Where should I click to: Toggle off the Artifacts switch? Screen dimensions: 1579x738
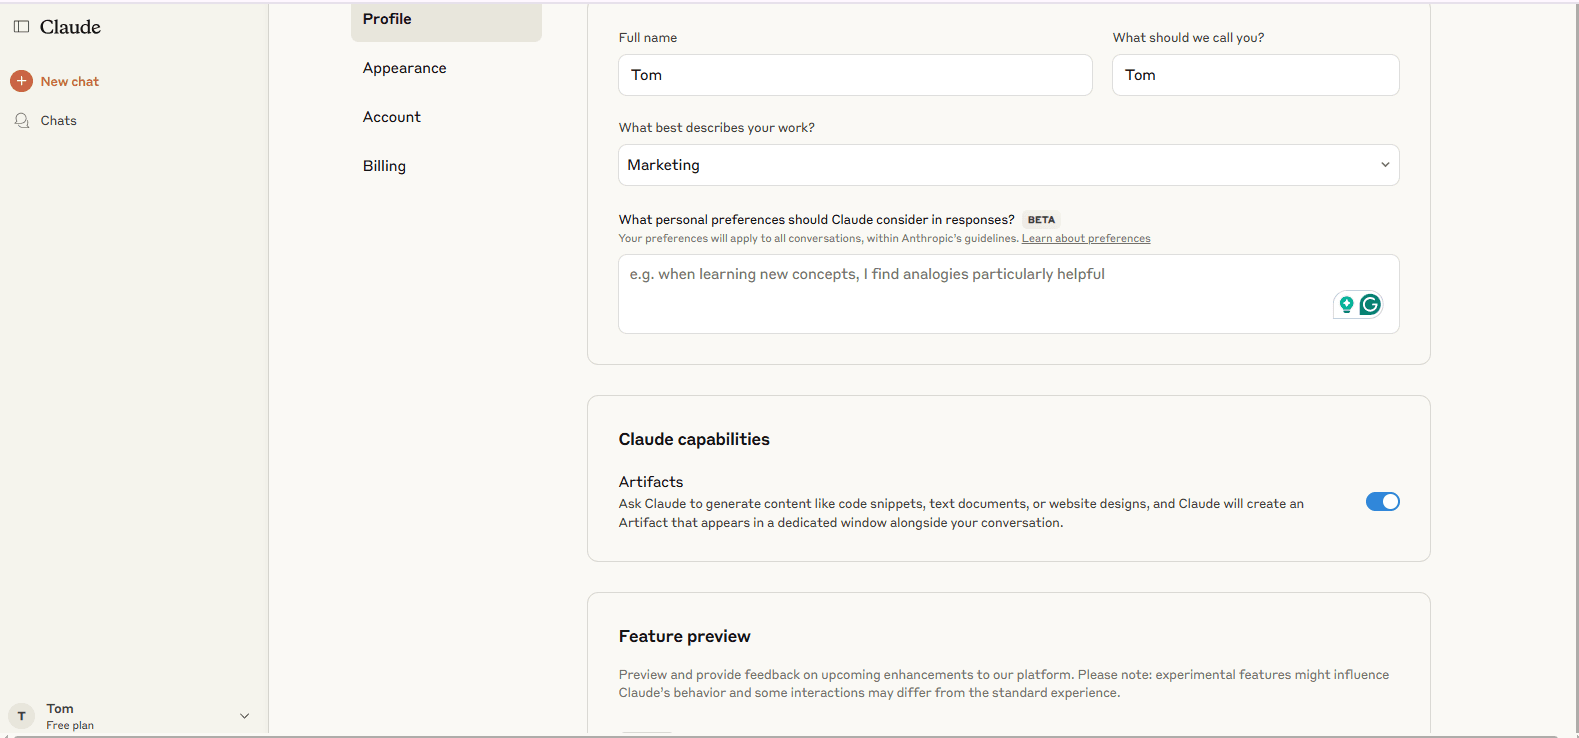pyautogui.click(x=1382, y=502)
